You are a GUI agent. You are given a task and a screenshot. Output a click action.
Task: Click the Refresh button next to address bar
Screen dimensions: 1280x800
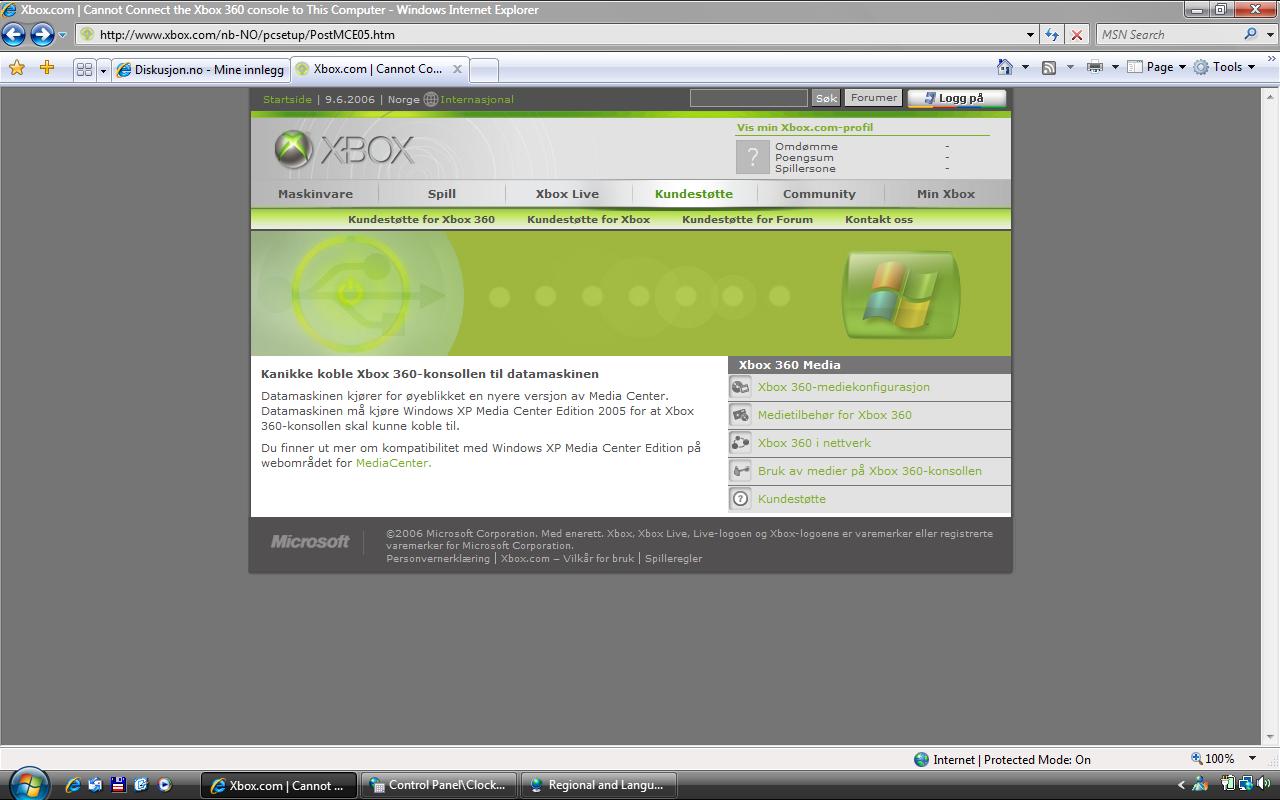(x=1052, y=34)
